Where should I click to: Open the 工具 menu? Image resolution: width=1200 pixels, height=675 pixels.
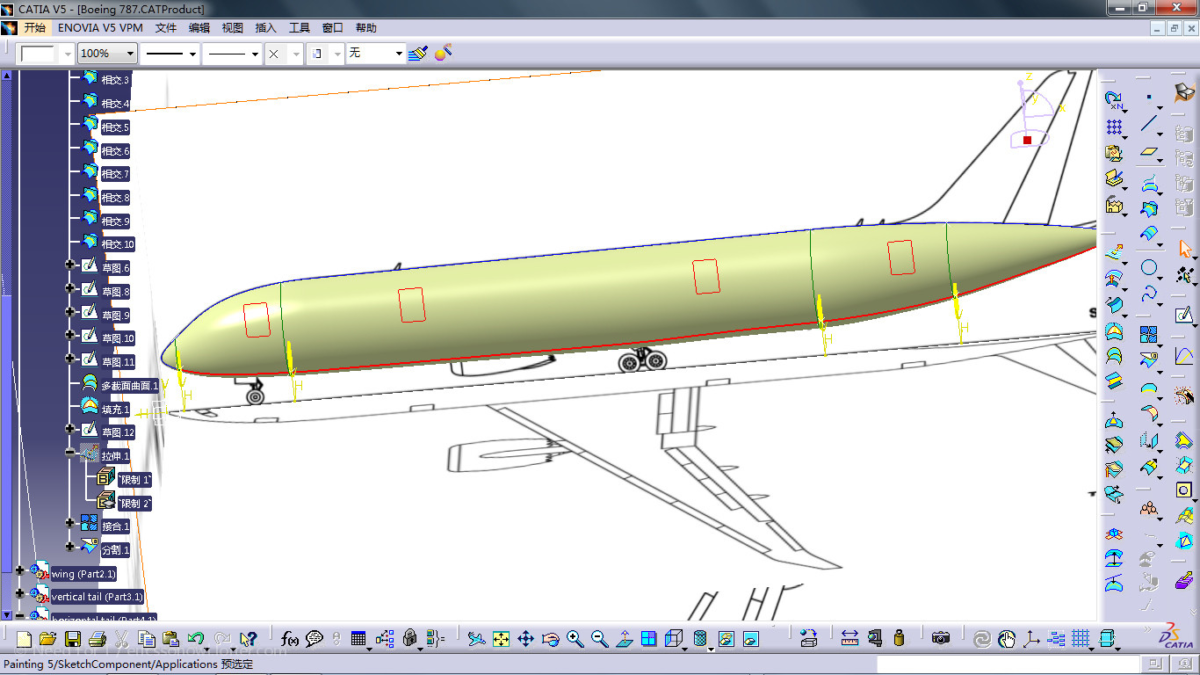coord(299,28)
